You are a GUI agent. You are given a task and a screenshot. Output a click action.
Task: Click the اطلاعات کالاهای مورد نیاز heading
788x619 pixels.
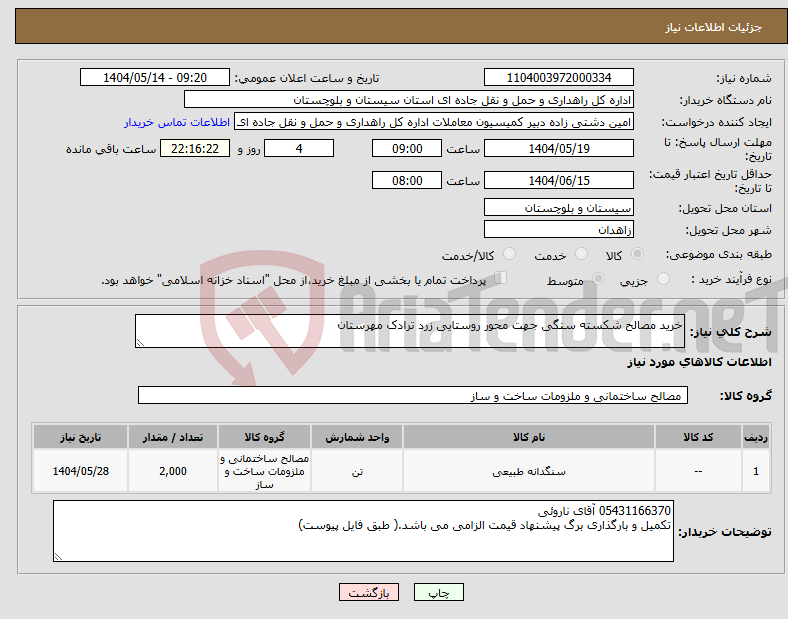pos(699,362)
